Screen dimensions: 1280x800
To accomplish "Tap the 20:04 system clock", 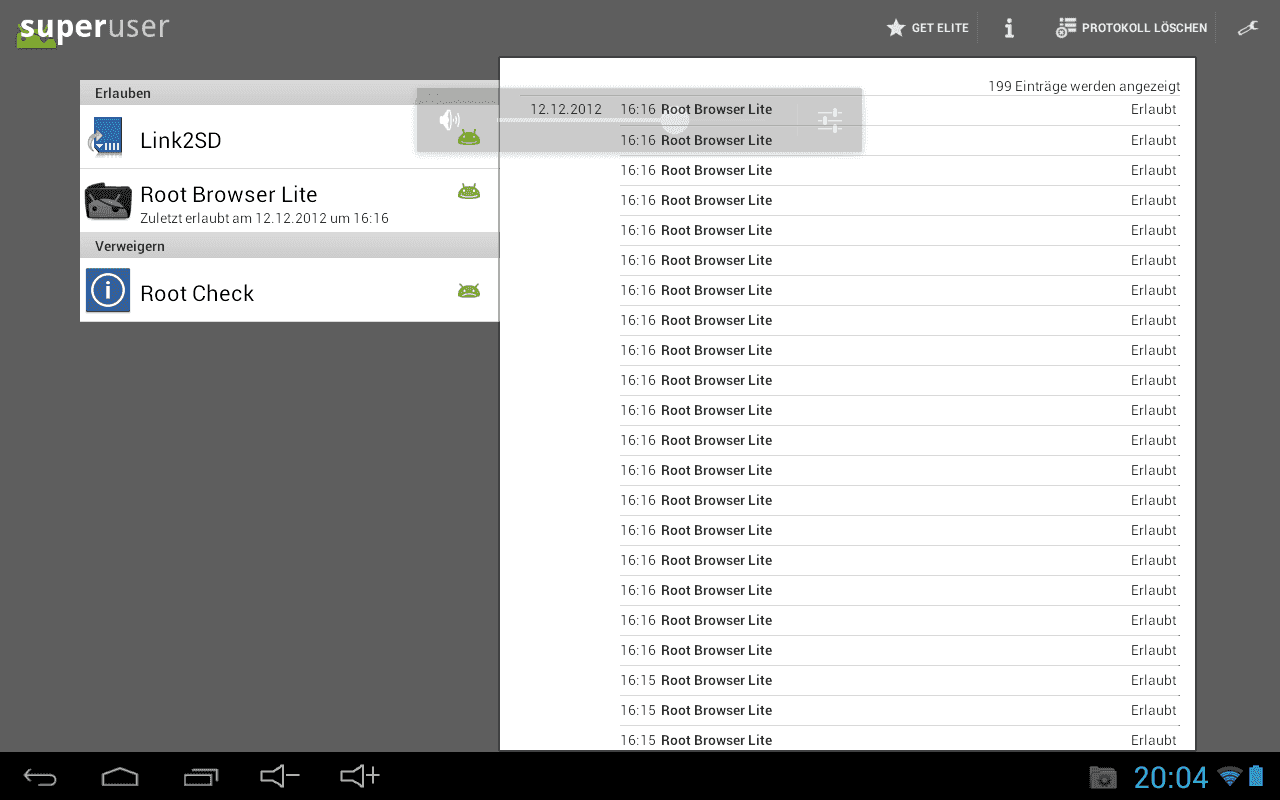I will (x=1171, y=777).
